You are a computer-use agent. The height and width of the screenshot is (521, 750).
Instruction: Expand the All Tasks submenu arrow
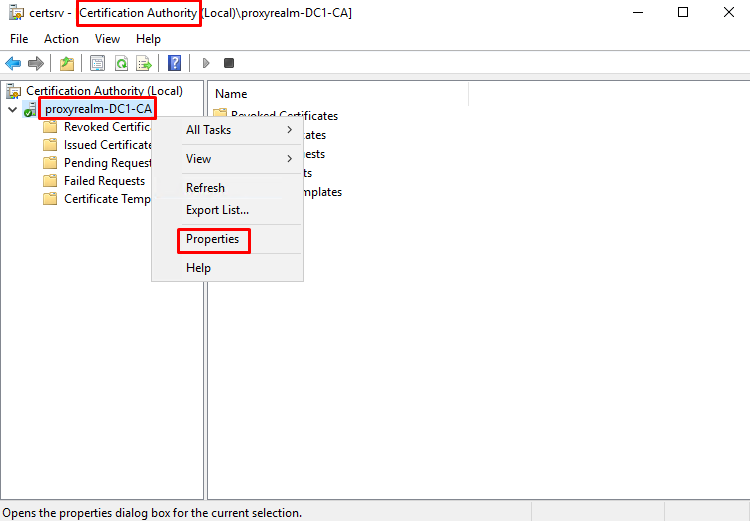289,130
